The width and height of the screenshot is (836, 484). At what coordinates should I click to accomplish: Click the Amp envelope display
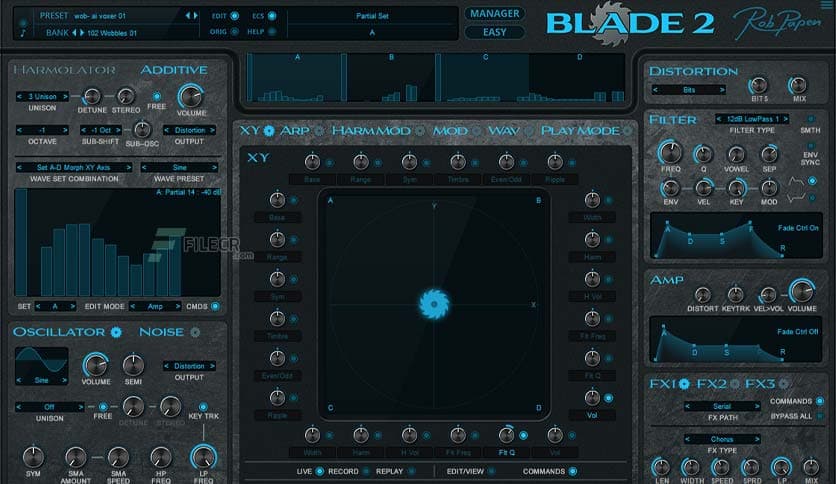pyautogui.click(x=736, y=340)
